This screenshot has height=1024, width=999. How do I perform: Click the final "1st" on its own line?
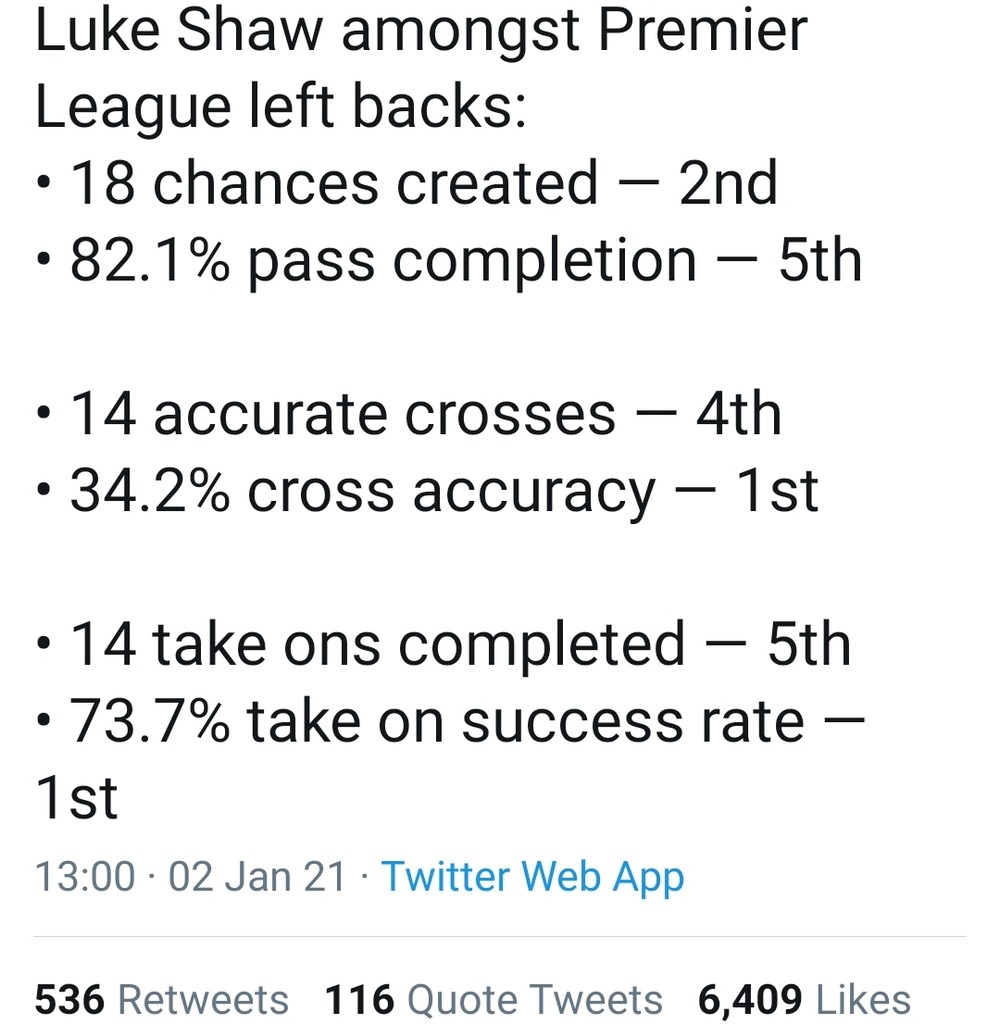76,797
